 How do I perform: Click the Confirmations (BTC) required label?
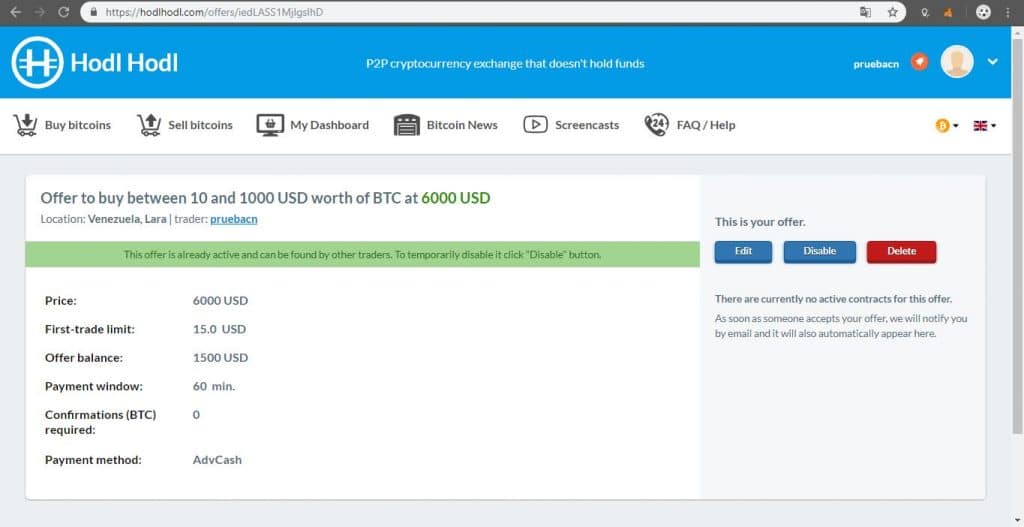coord(101,422)
